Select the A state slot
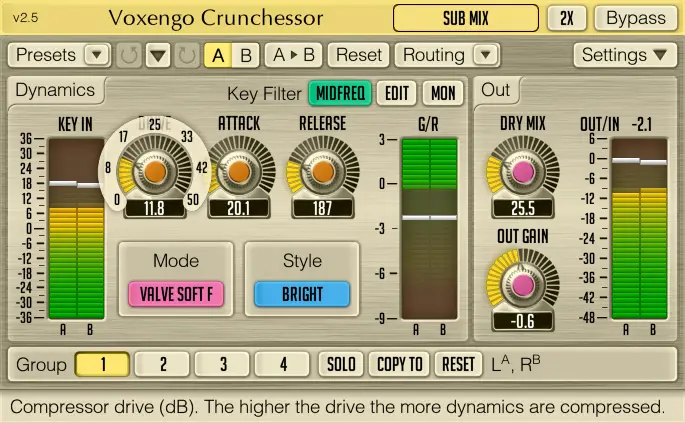This screenshot has height=423, width=685. (218, 55)
